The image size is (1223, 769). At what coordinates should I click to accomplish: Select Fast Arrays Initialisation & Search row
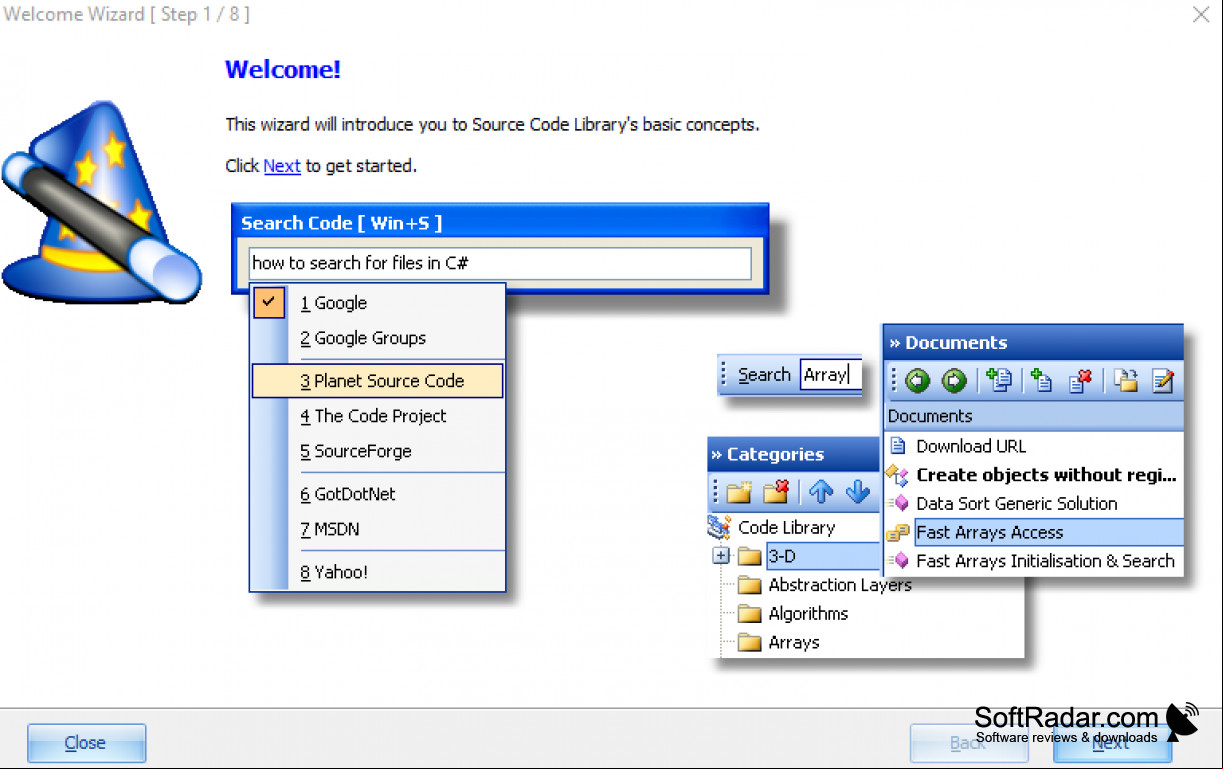pos(1034,561)
